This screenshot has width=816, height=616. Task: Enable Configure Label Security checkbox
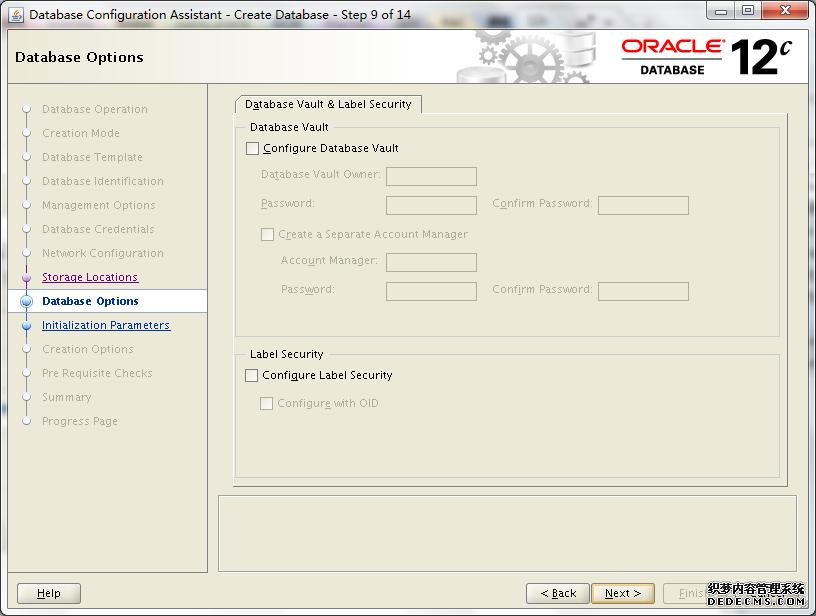click(x=252, y=376)
